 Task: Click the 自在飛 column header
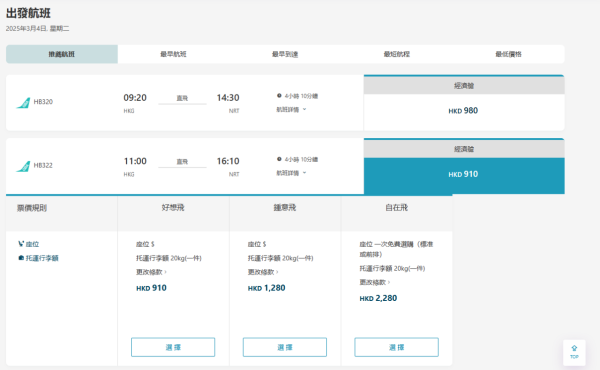coord(396,208)
